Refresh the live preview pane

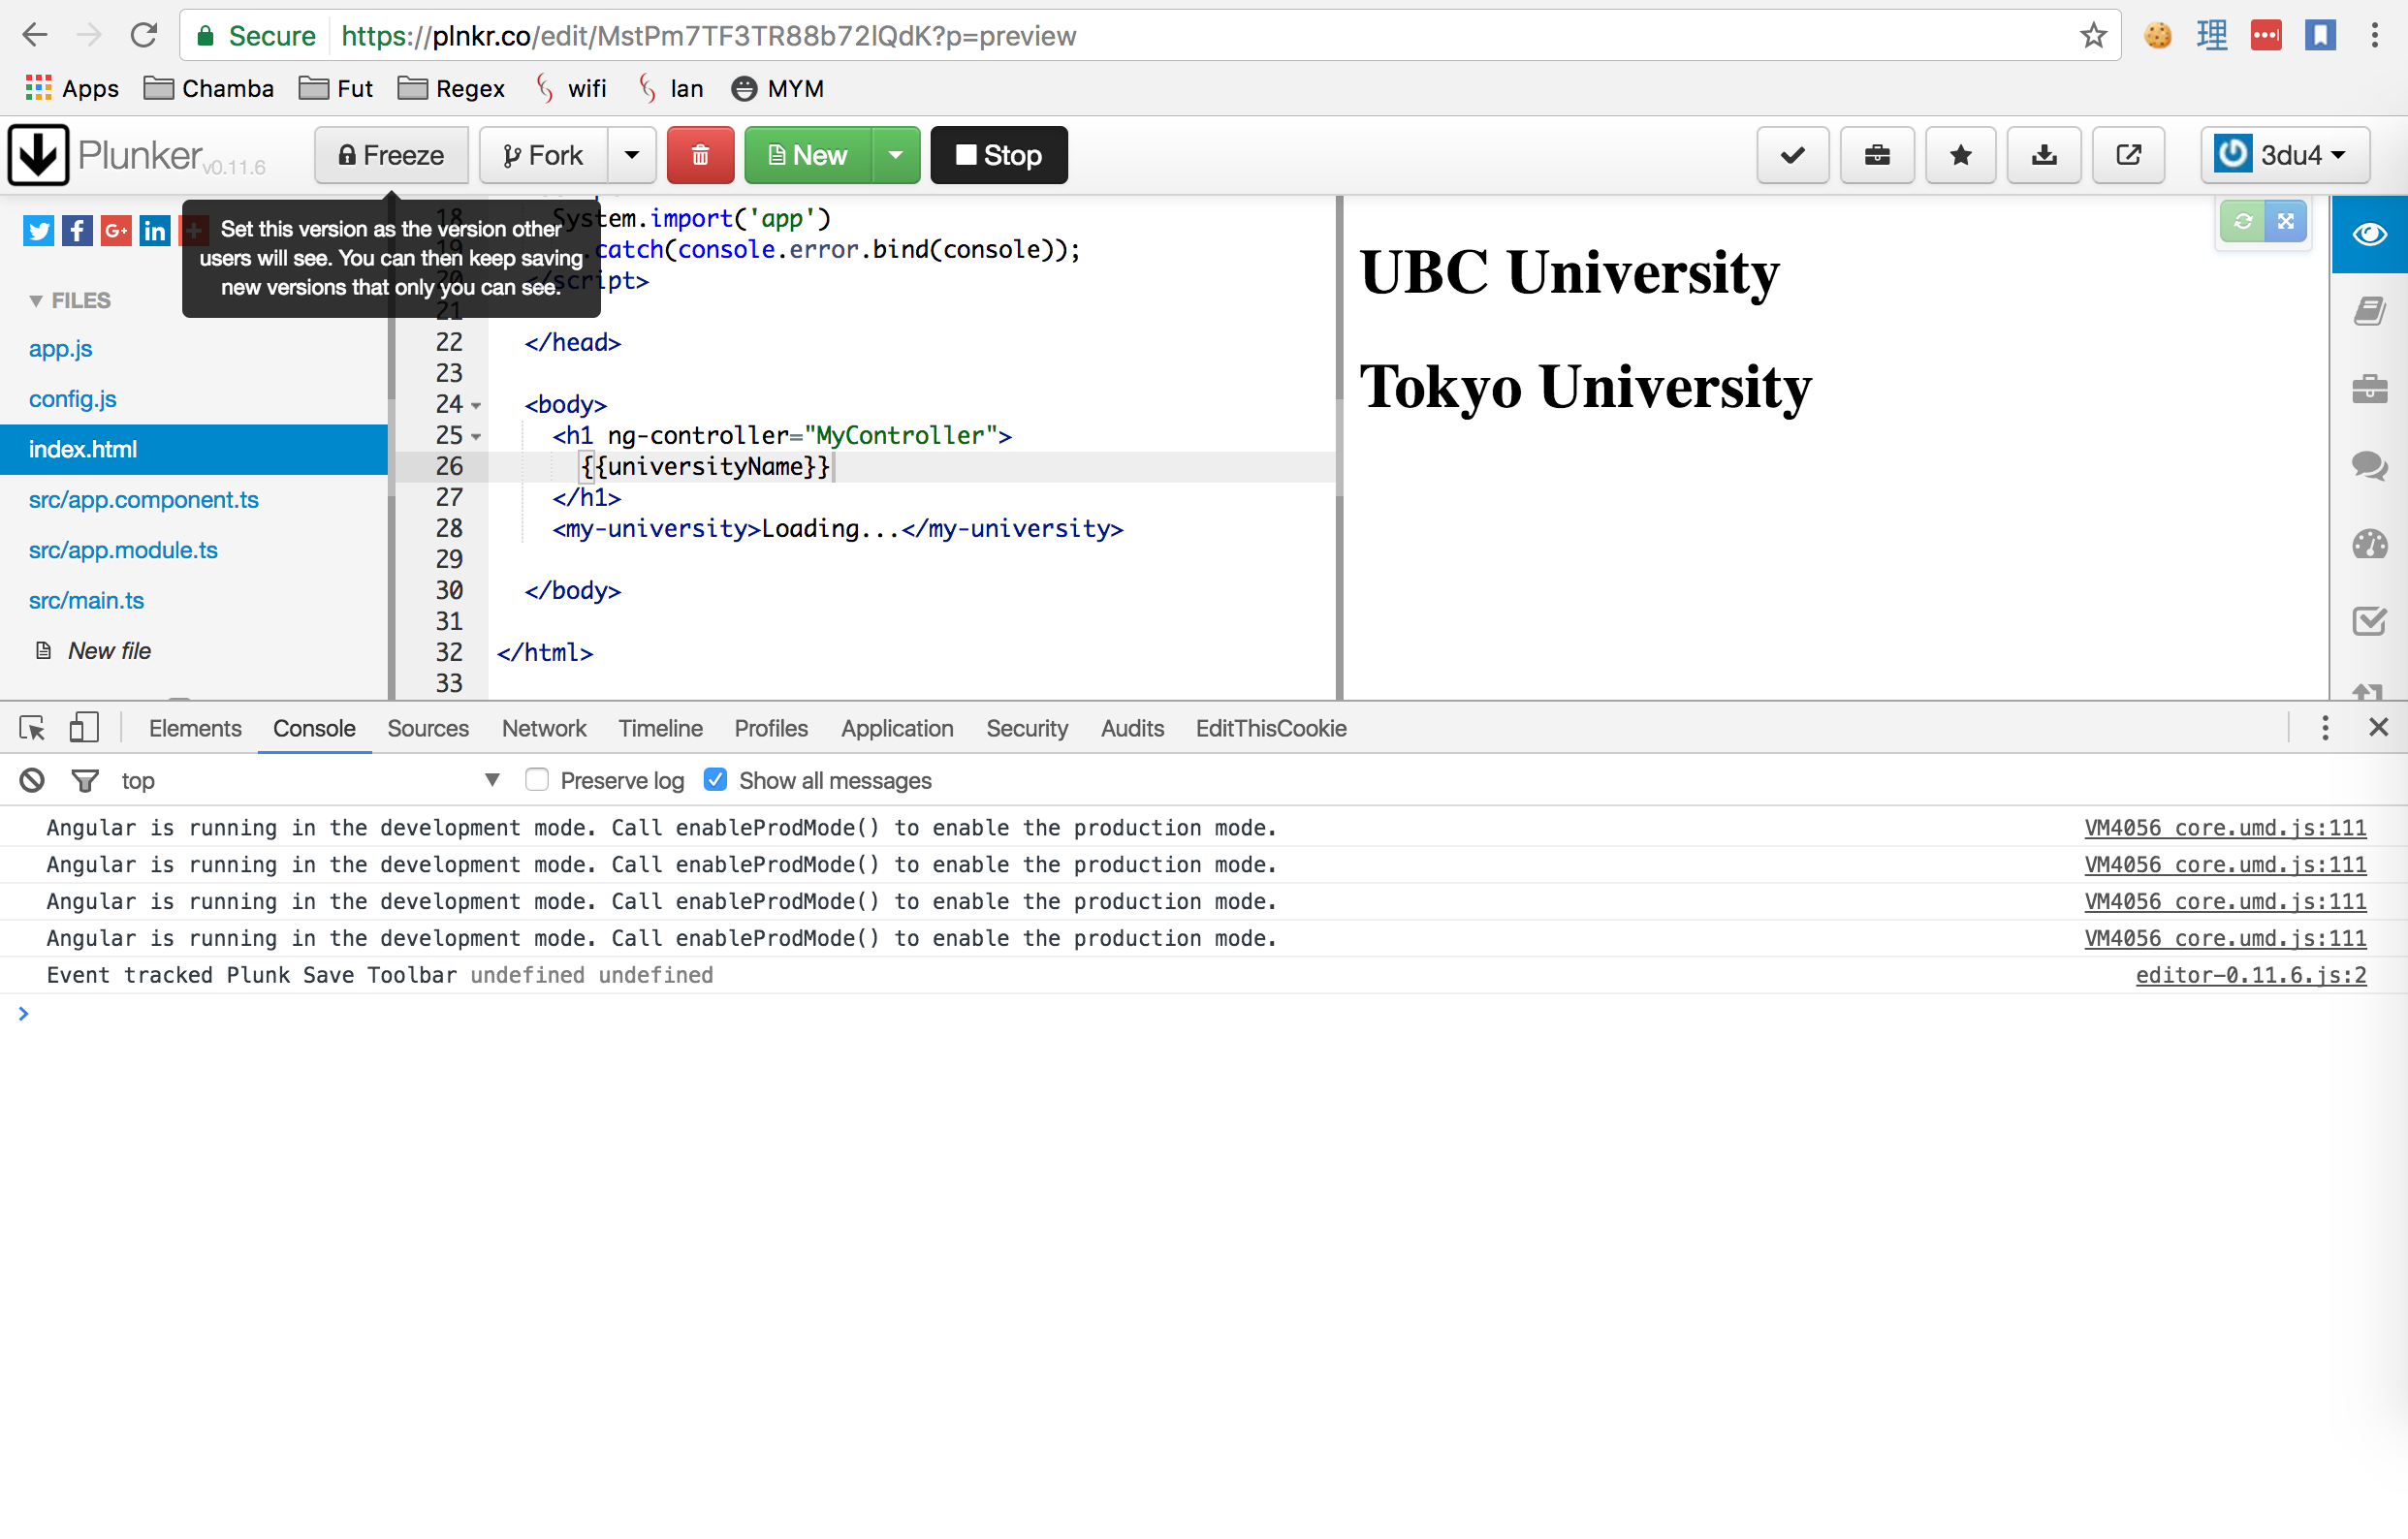point(2242,221)
